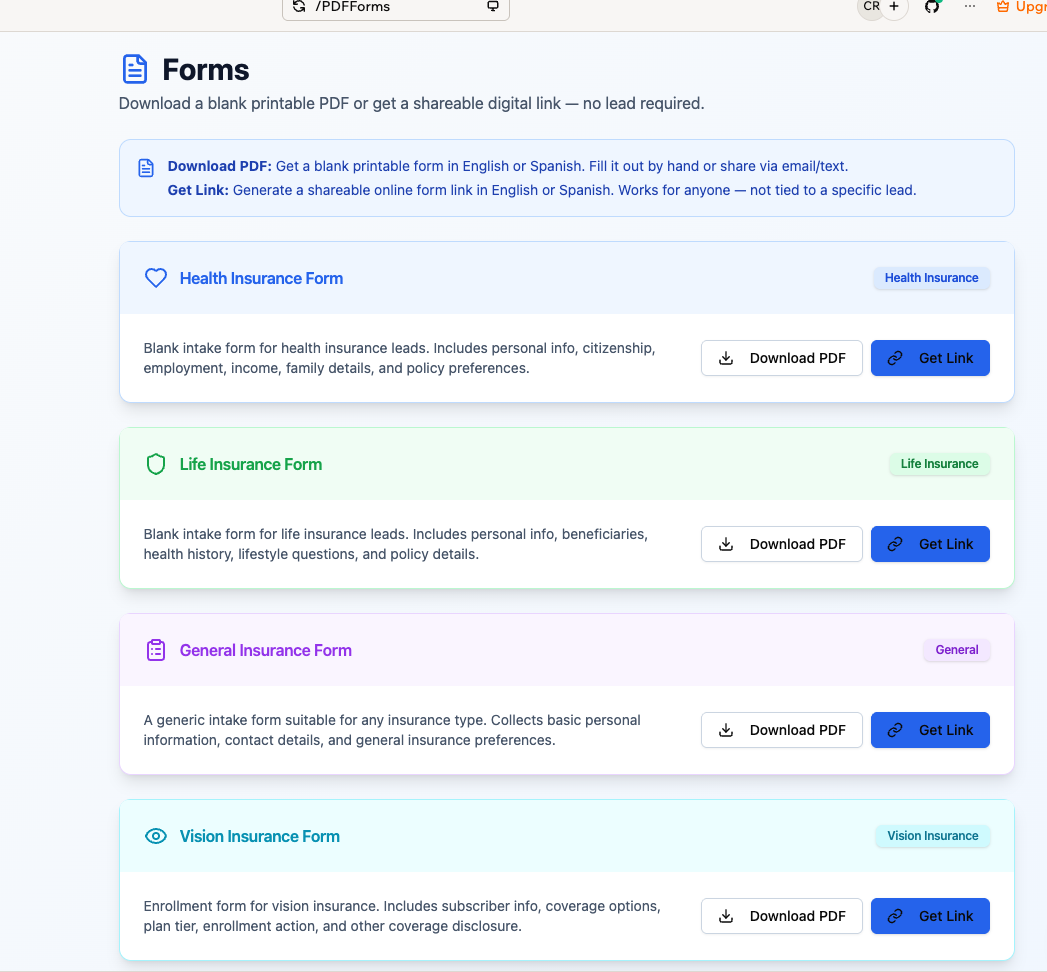Click the Health Insurance badge
This screenshot has width=1047, height=972.
(x=931, y=278)
